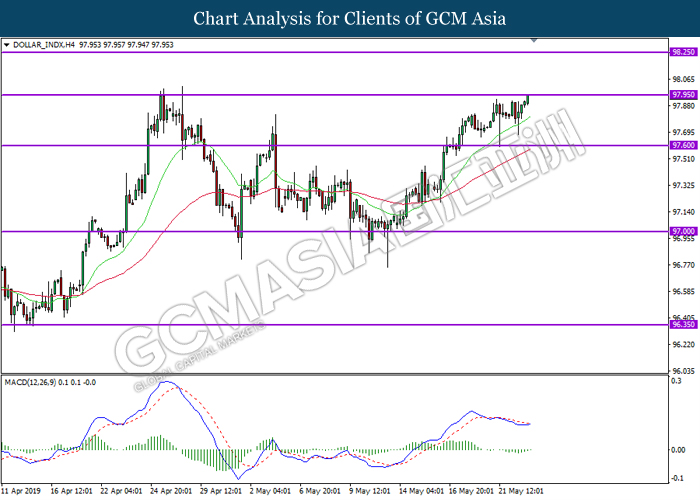The image size is (700, 500).
Task: Click the MACD -0.1 scale value
Action: pyautogui.click(x=677, y=478)
